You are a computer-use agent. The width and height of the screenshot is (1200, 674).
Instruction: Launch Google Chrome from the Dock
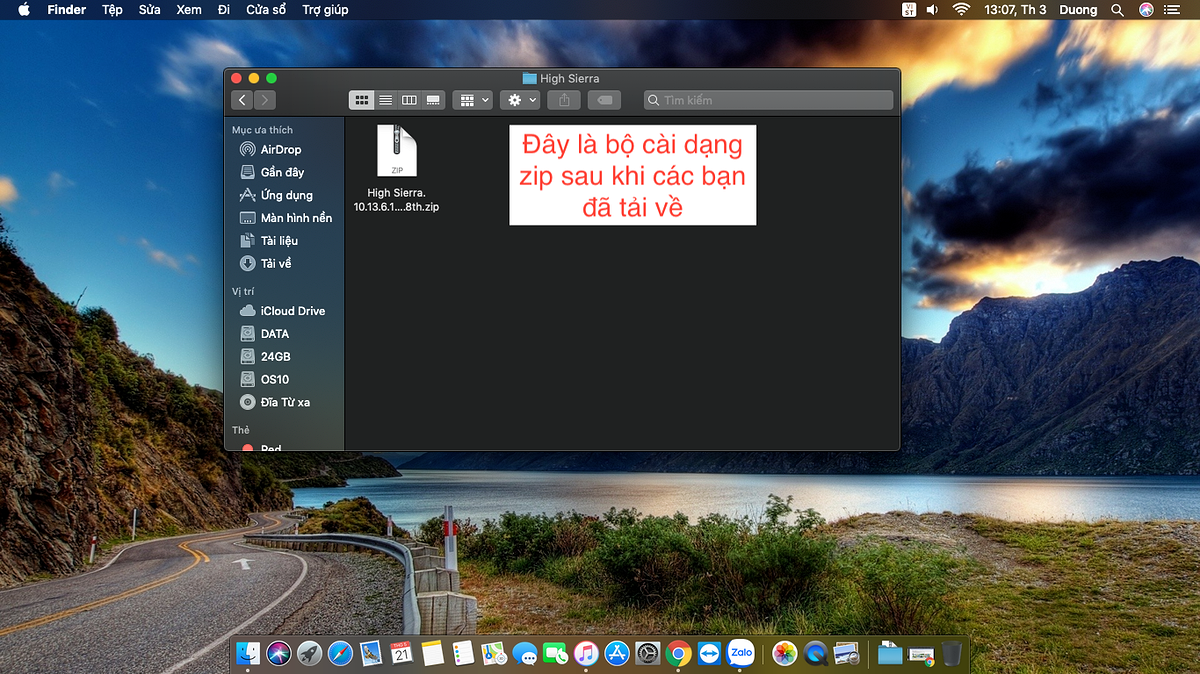[x=679, y=653]
